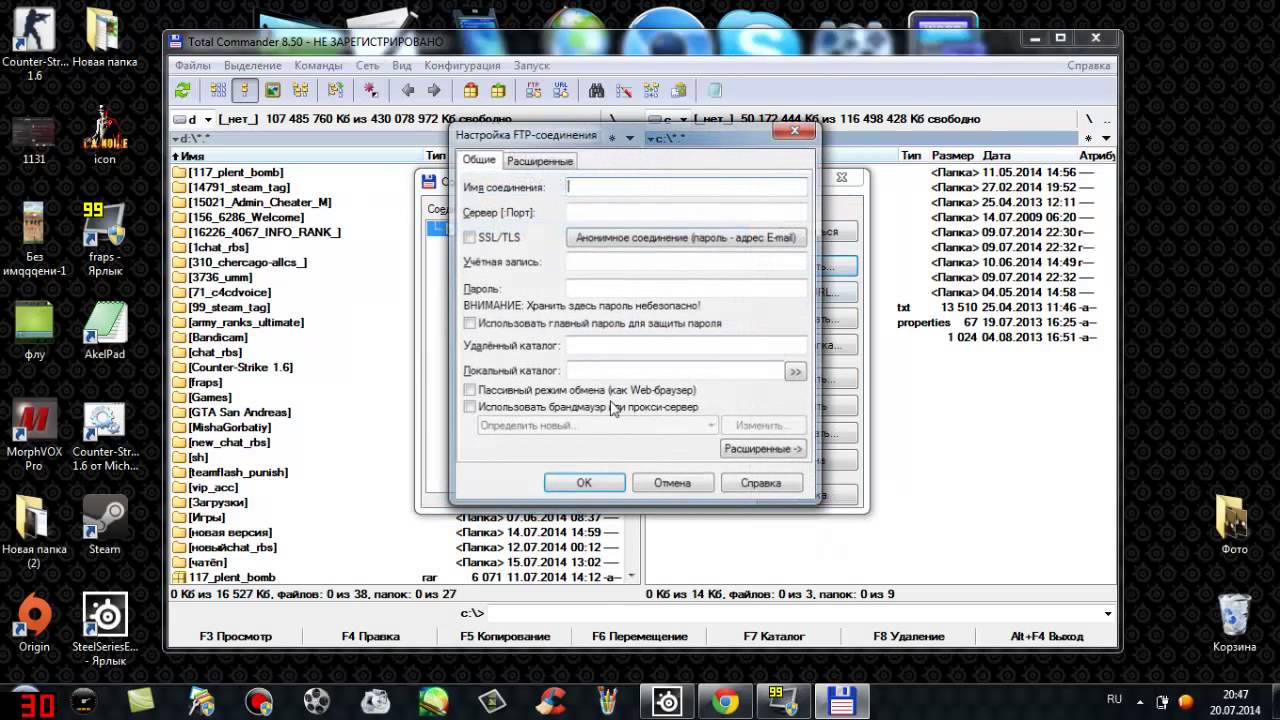
Task: Click the Анонимное соединение button
Action: (x=686, y=238)
